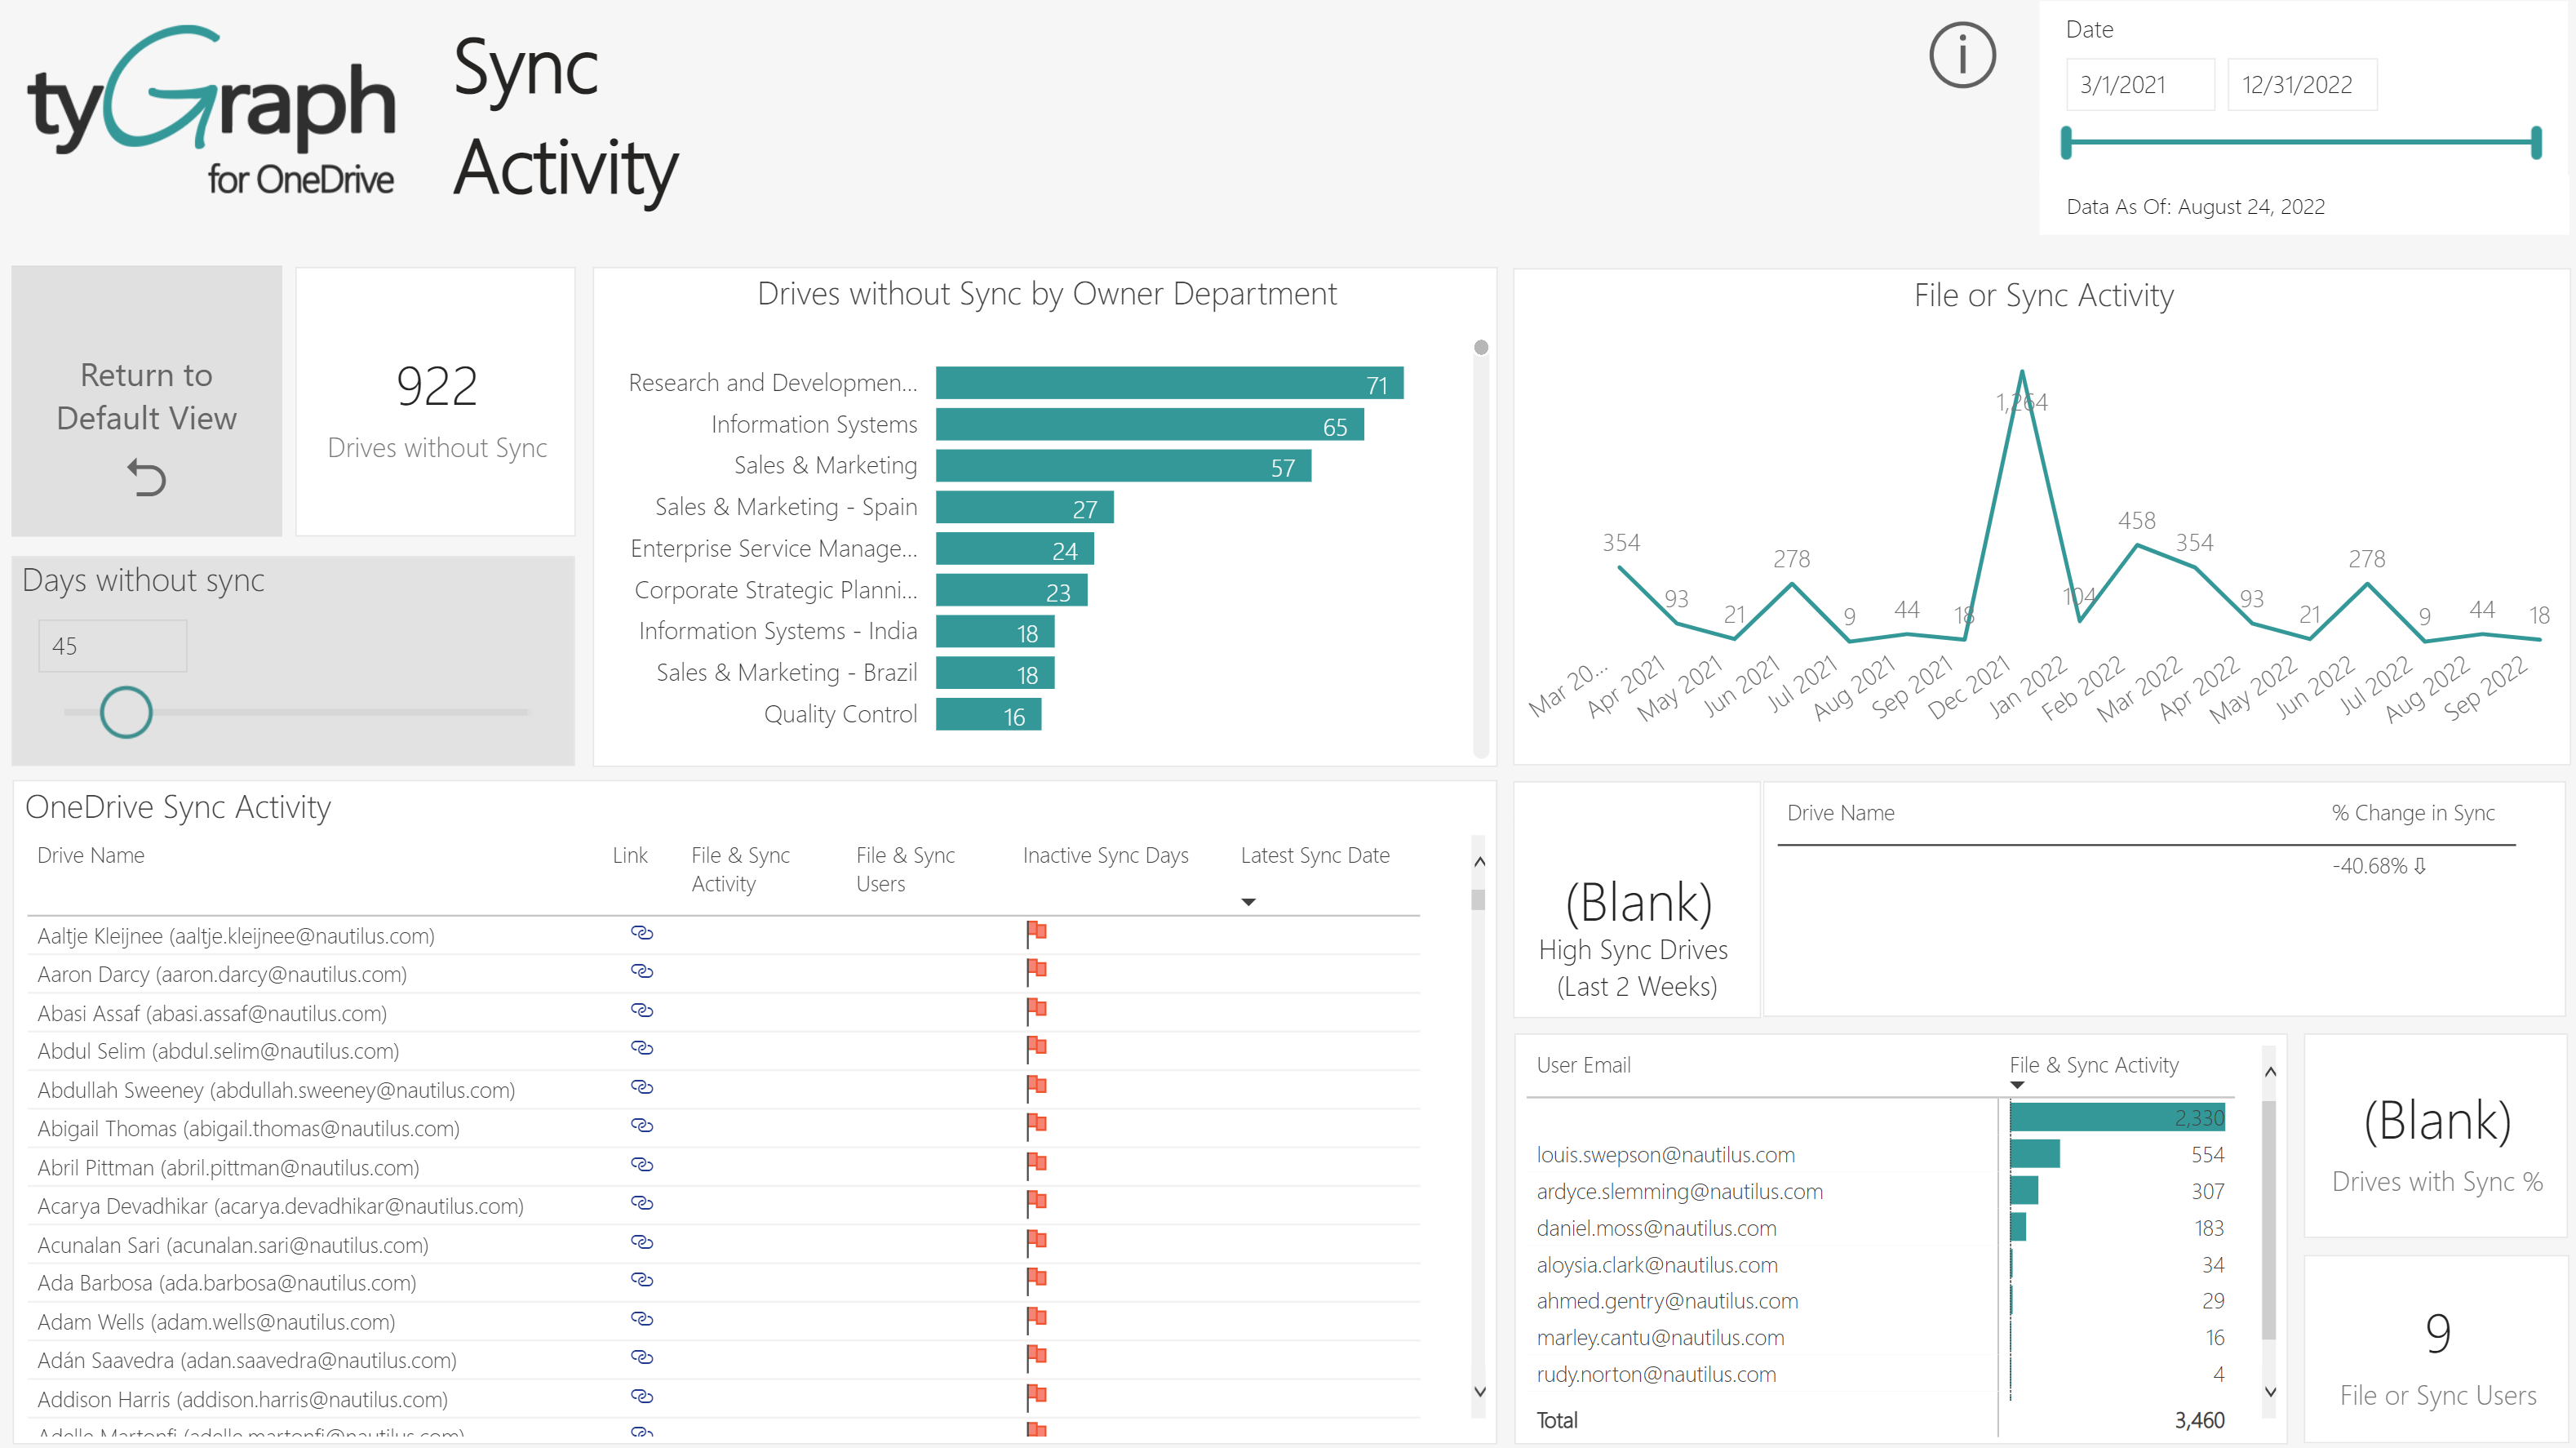The image size is (2576, 1448).
Task: Open link icon for Addison Harris drive
Action: click(x=642, y=1396)
